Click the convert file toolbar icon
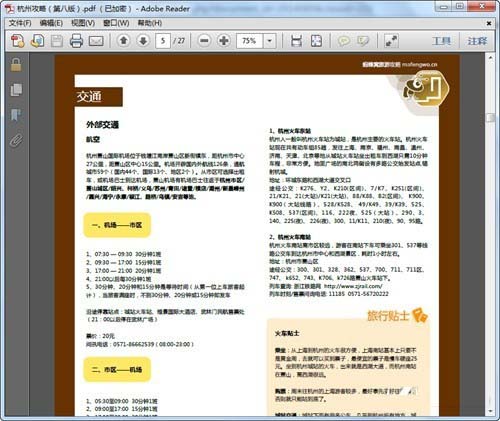The width and height of the screenshot is (500, 421). [37, 41]
